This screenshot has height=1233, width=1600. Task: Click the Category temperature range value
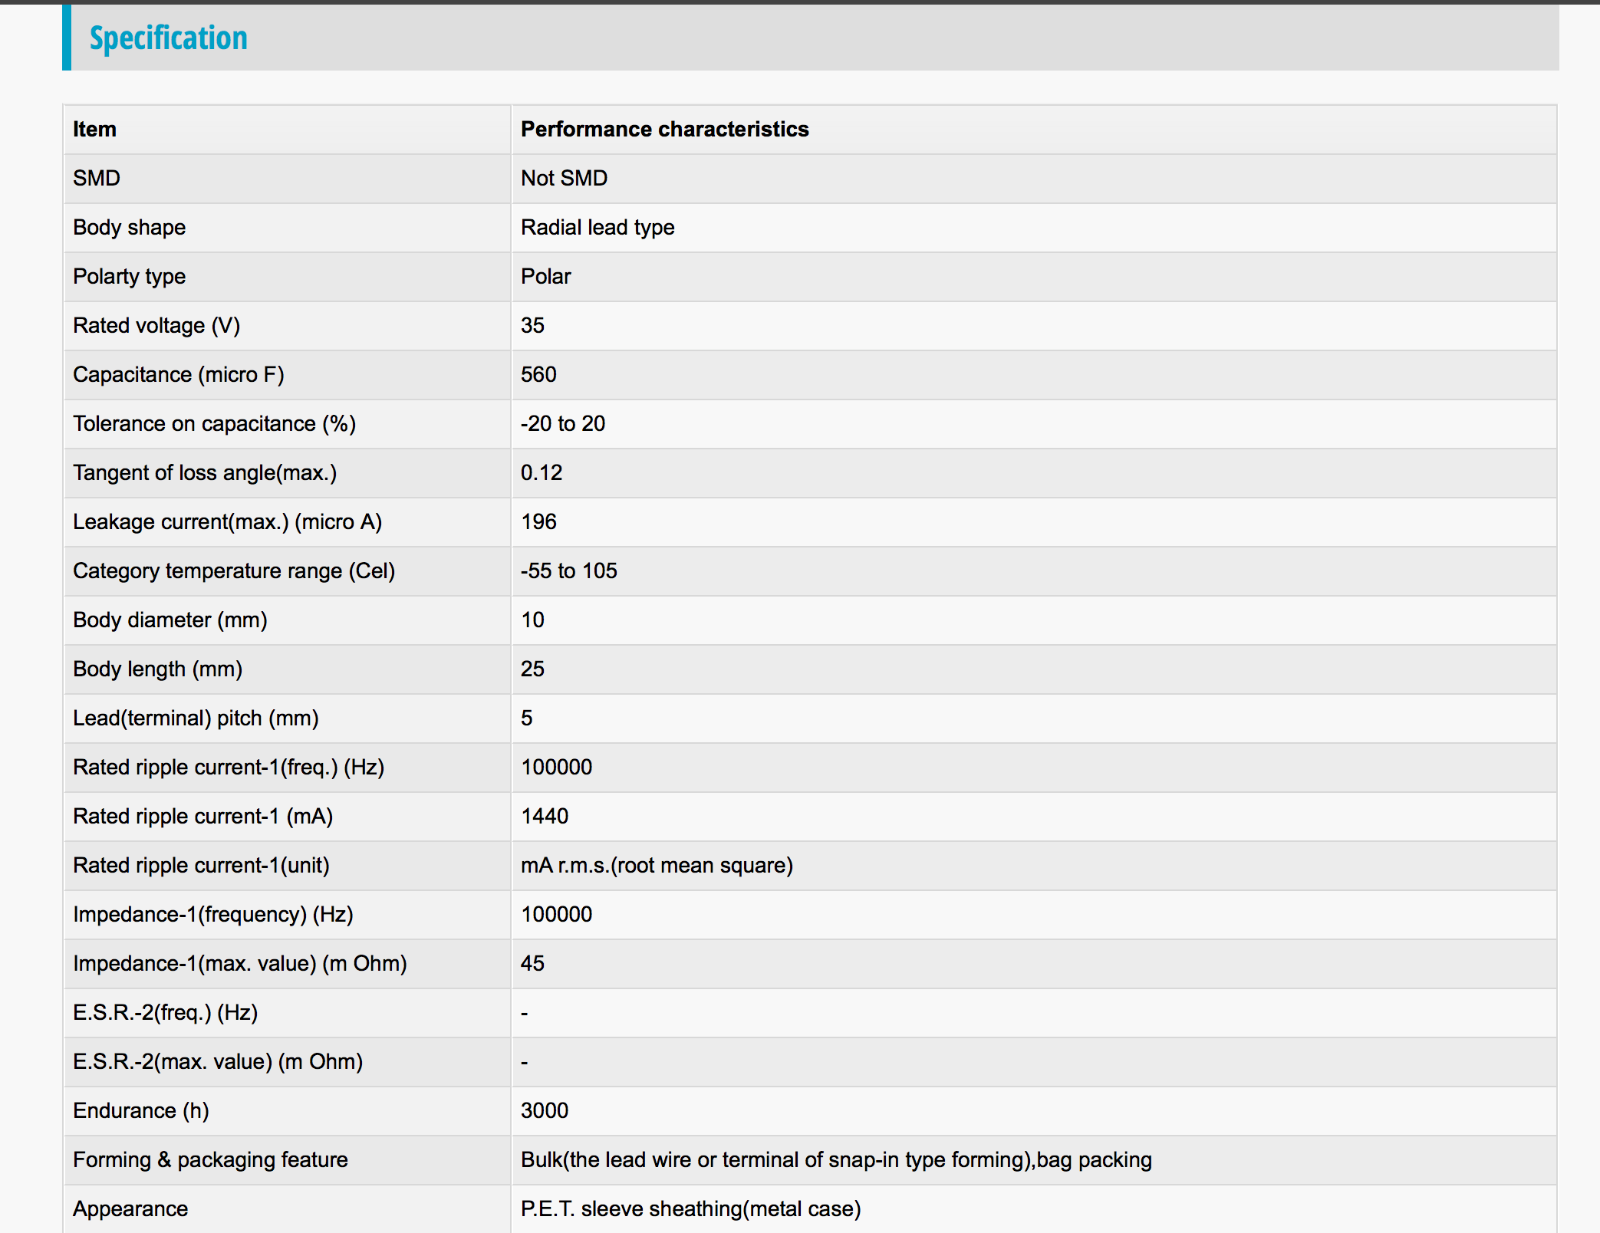pyautogui.click(x=568, y=570)
